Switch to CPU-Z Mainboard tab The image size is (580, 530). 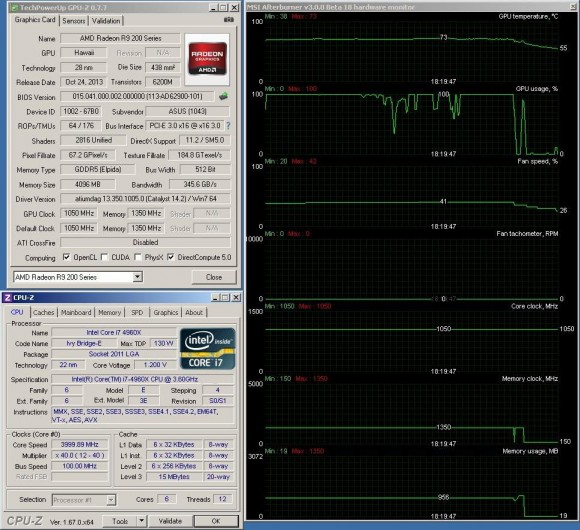(x=76, y=313)
